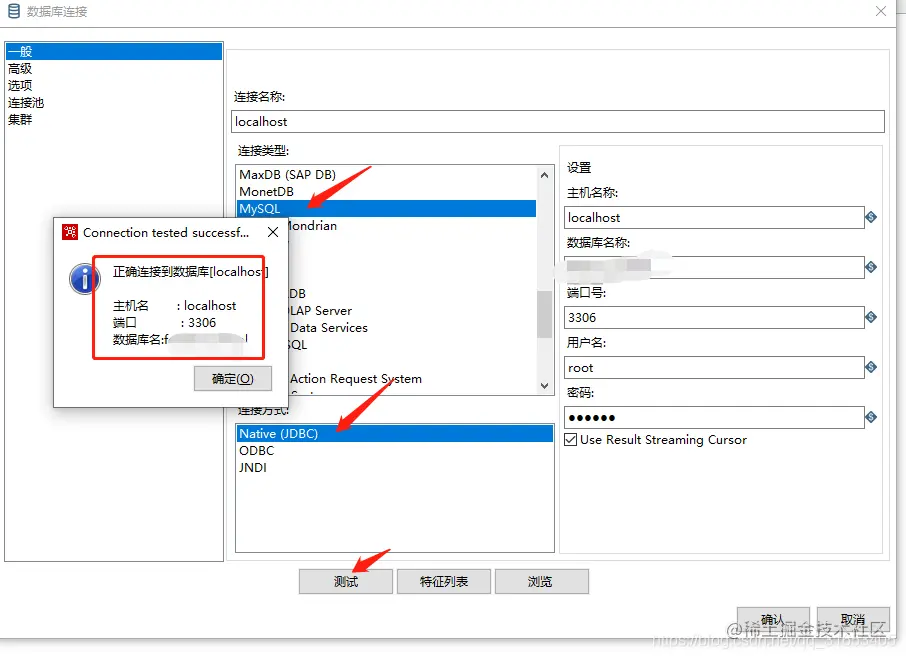Image resolution: width=906 pixels, height=659 pixels.
Task: Select the LAP Server connection type row
Action: pyautogui.click(x=412, y=311)
